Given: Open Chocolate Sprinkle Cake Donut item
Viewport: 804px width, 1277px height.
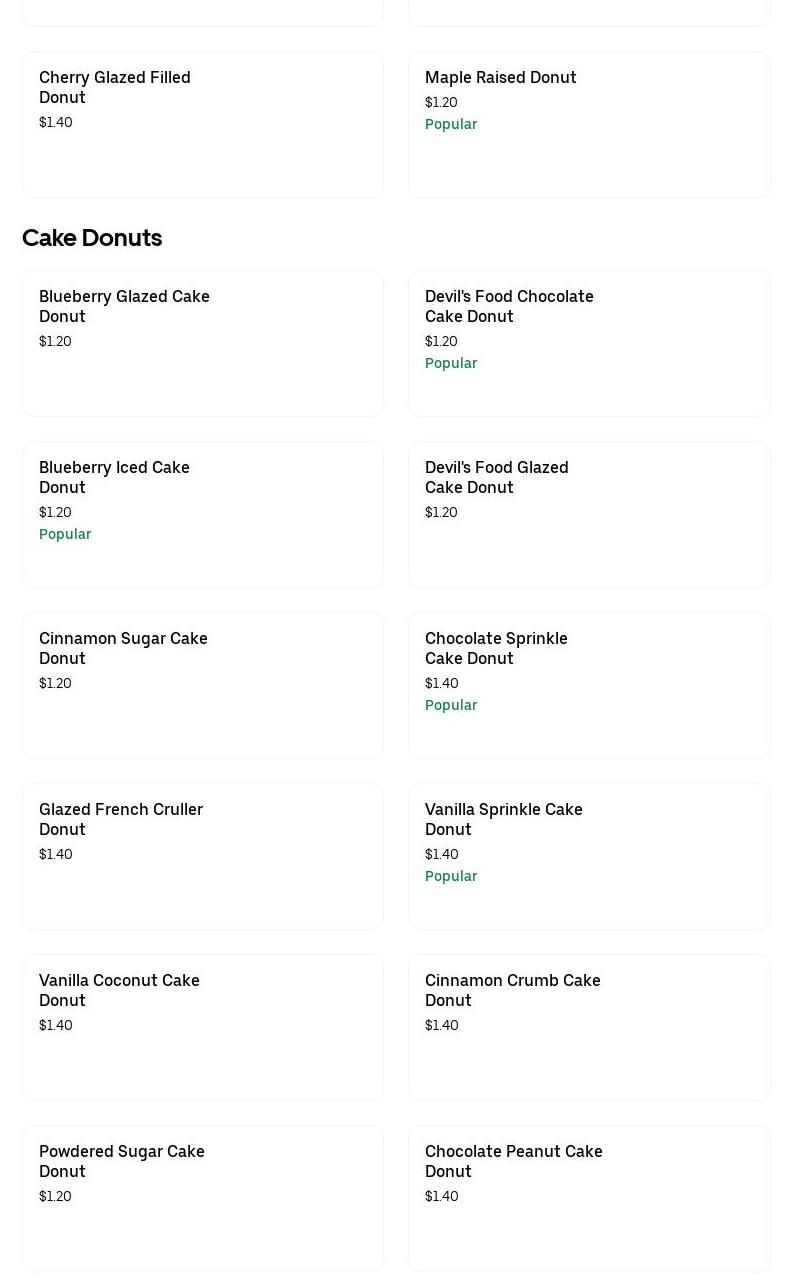Looking at the screenshot, I should (x=496, y=648).
